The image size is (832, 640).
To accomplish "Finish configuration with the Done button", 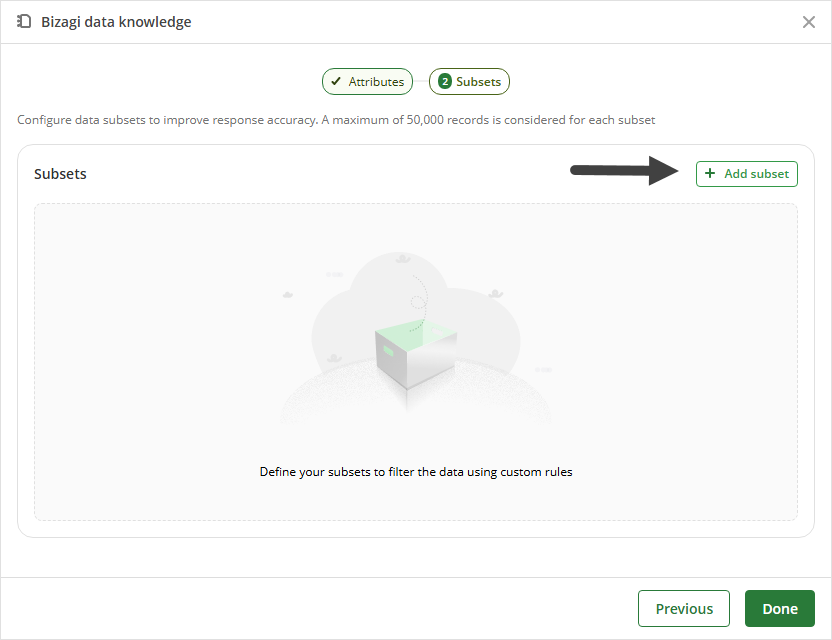I will (780, 609).
